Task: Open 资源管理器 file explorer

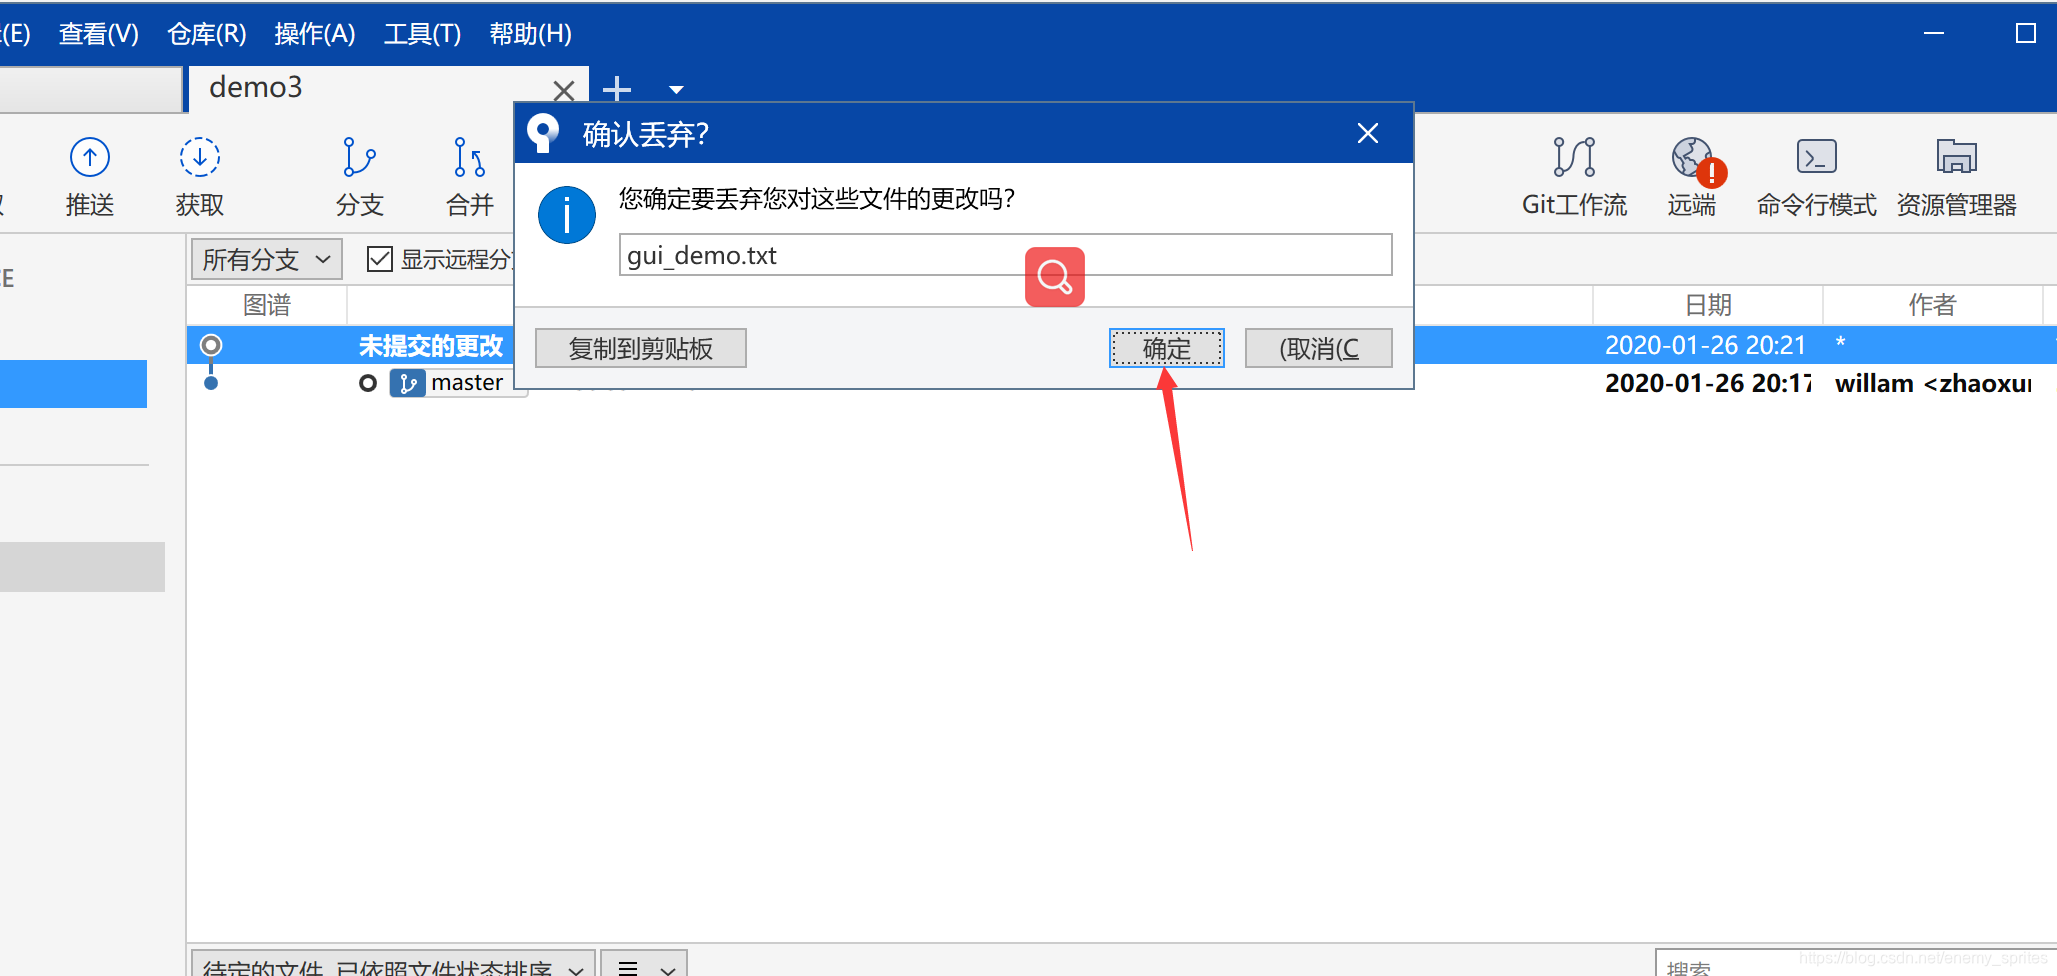Action: 1955,175
